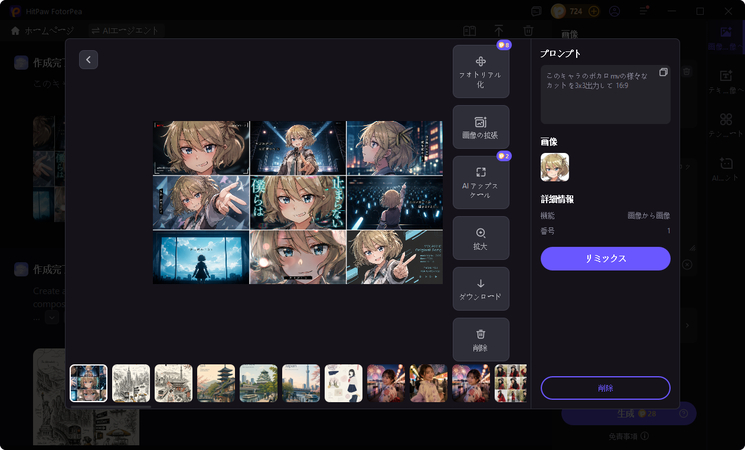Download the image with ダウンロード
The image size is (745, 450).
pyautogui.click(x=481, y=288)
